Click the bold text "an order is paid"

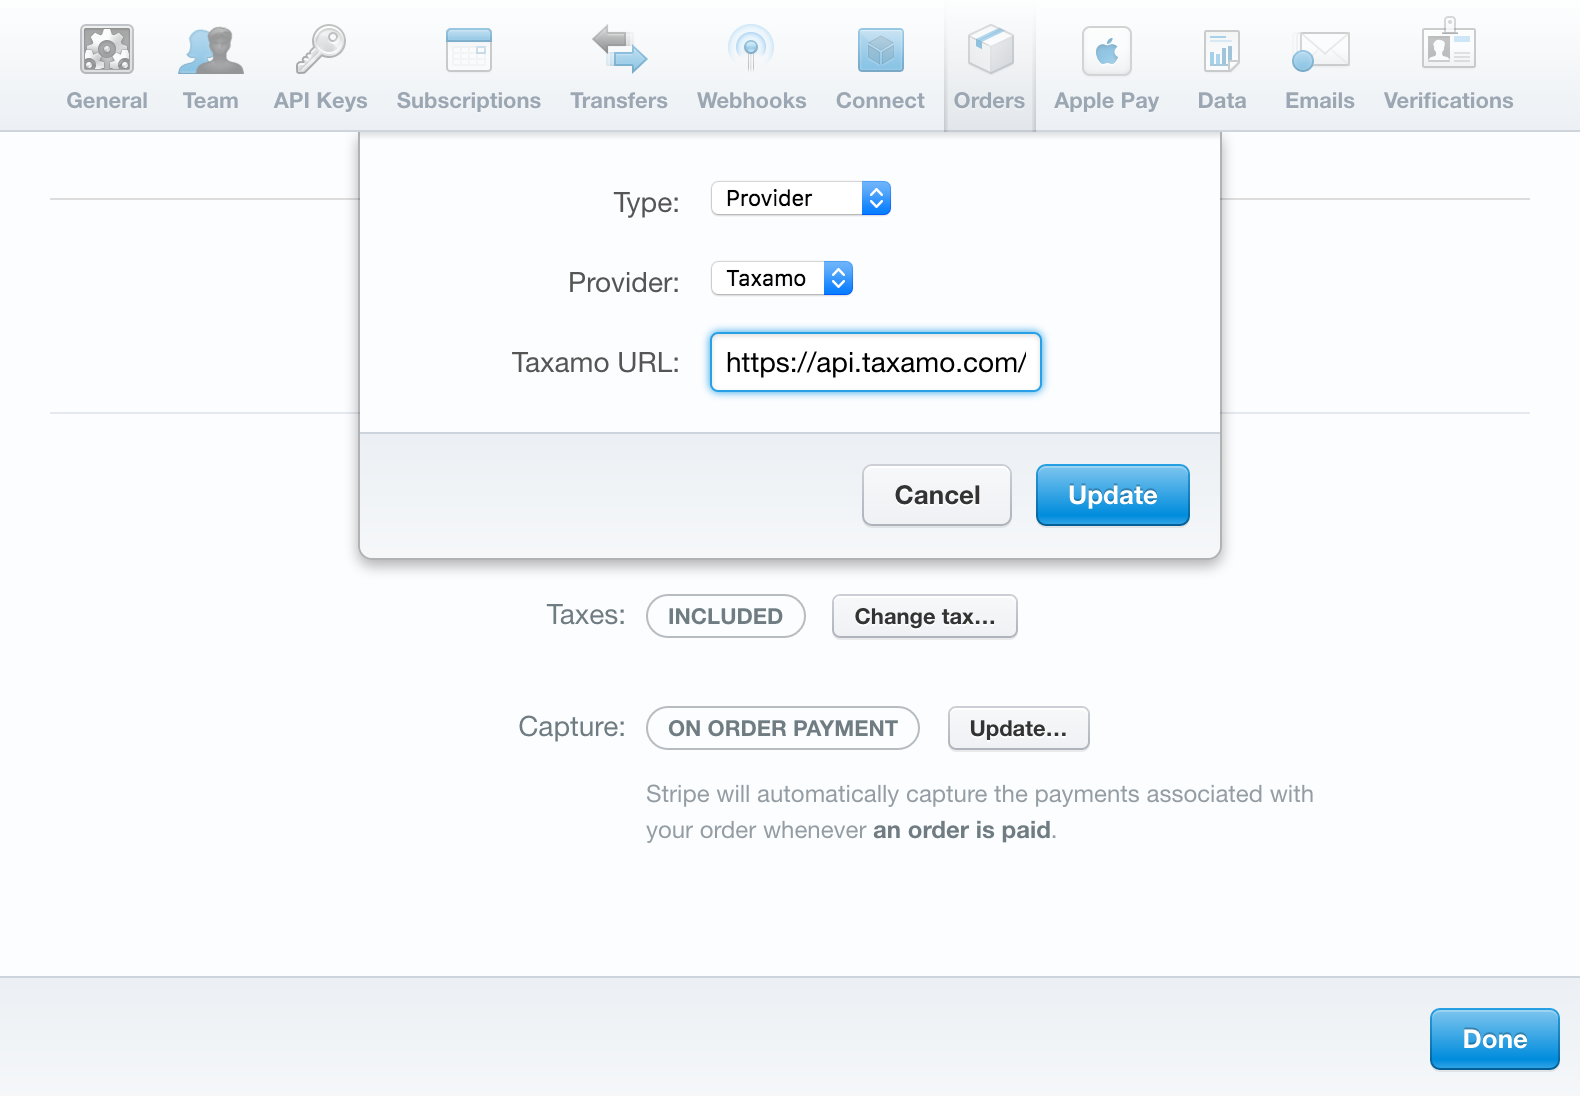(x=962, y=830)
